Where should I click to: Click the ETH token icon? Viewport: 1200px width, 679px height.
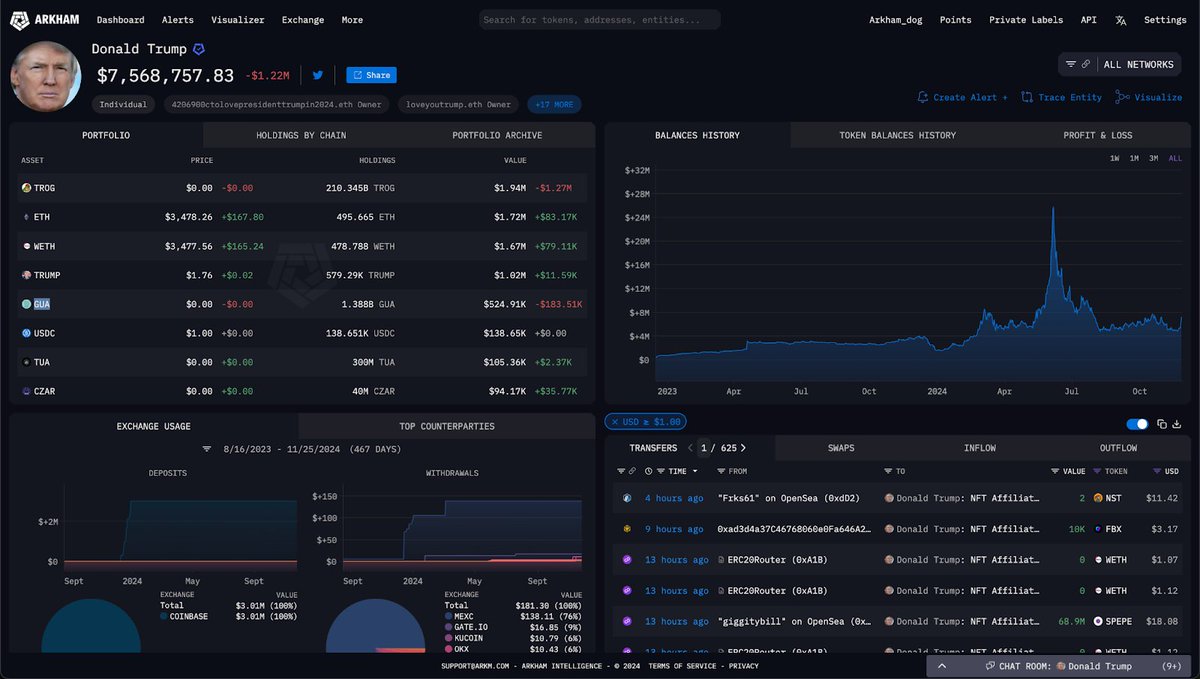pos(26,216)
